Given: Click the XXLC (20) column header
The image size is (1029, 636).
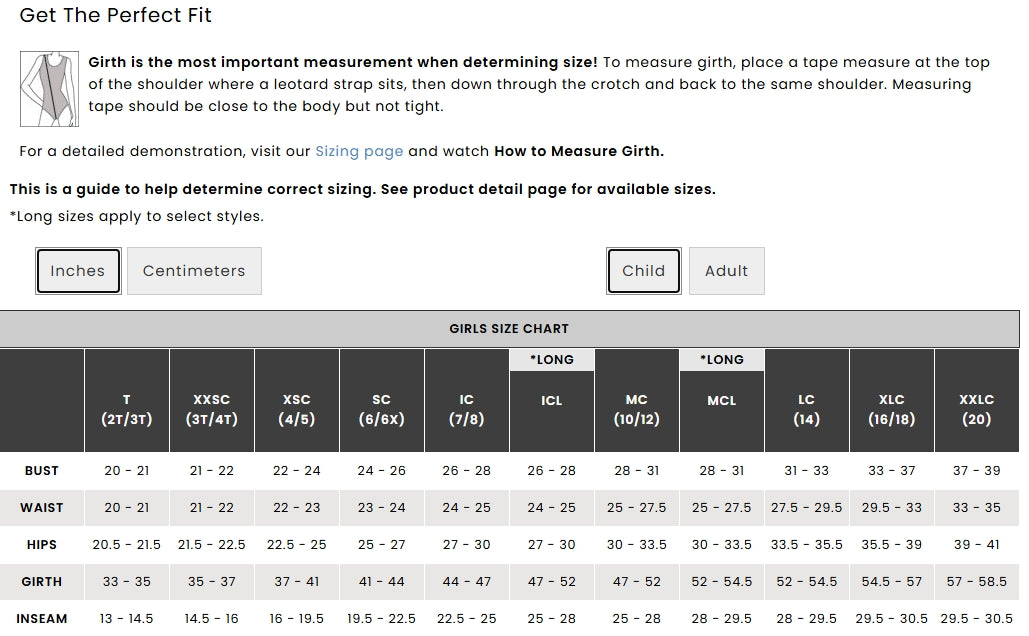Looking at the screenshot, I should 976,400.
